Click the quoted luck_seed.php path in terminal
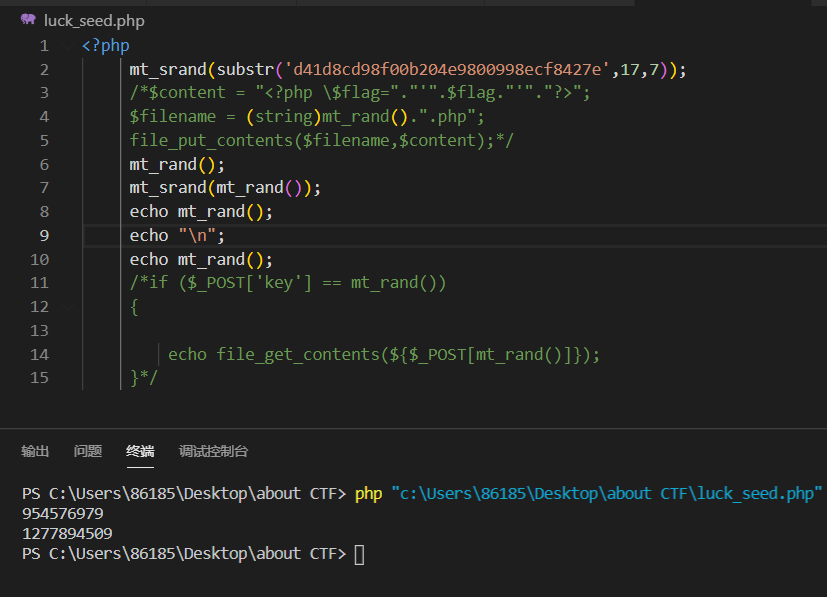The height and width of the screenshot is (597, 827). pos(607,494)
